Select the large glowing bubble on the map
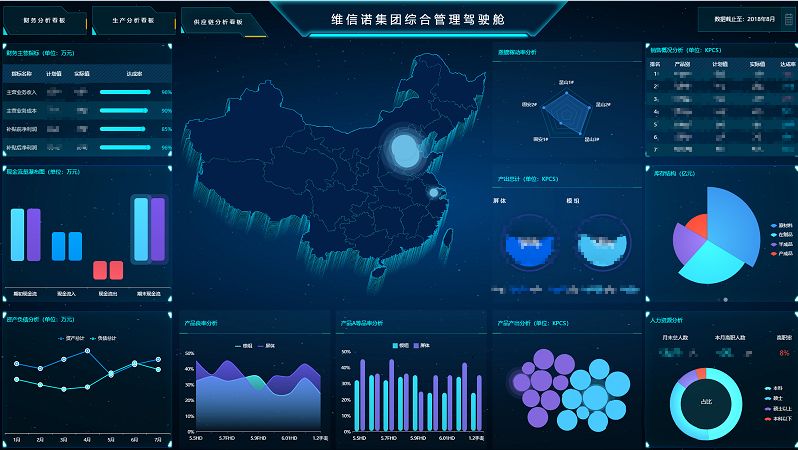798x450 pixels. [x=405, y=150]
